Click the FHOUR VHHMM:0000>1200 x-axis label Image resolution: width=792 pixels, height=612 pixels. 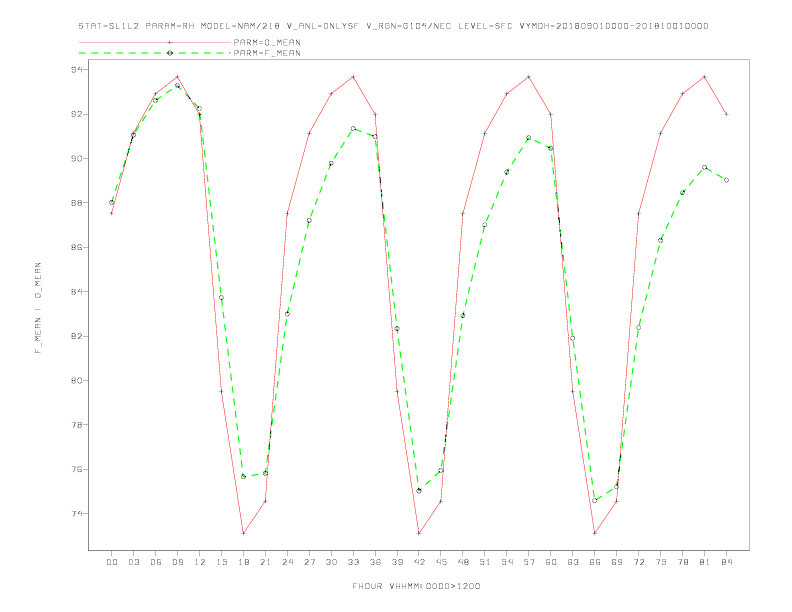[x=416, y=586]
